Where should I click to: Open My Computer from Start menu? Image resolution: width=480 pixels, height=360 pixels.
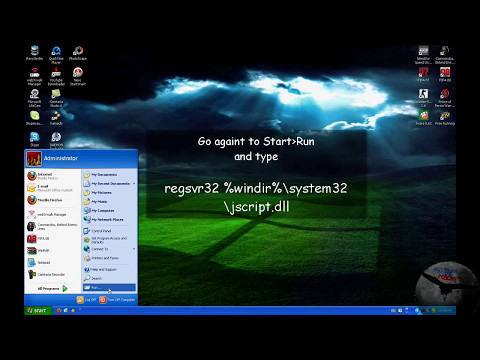(x=109, y=211)
